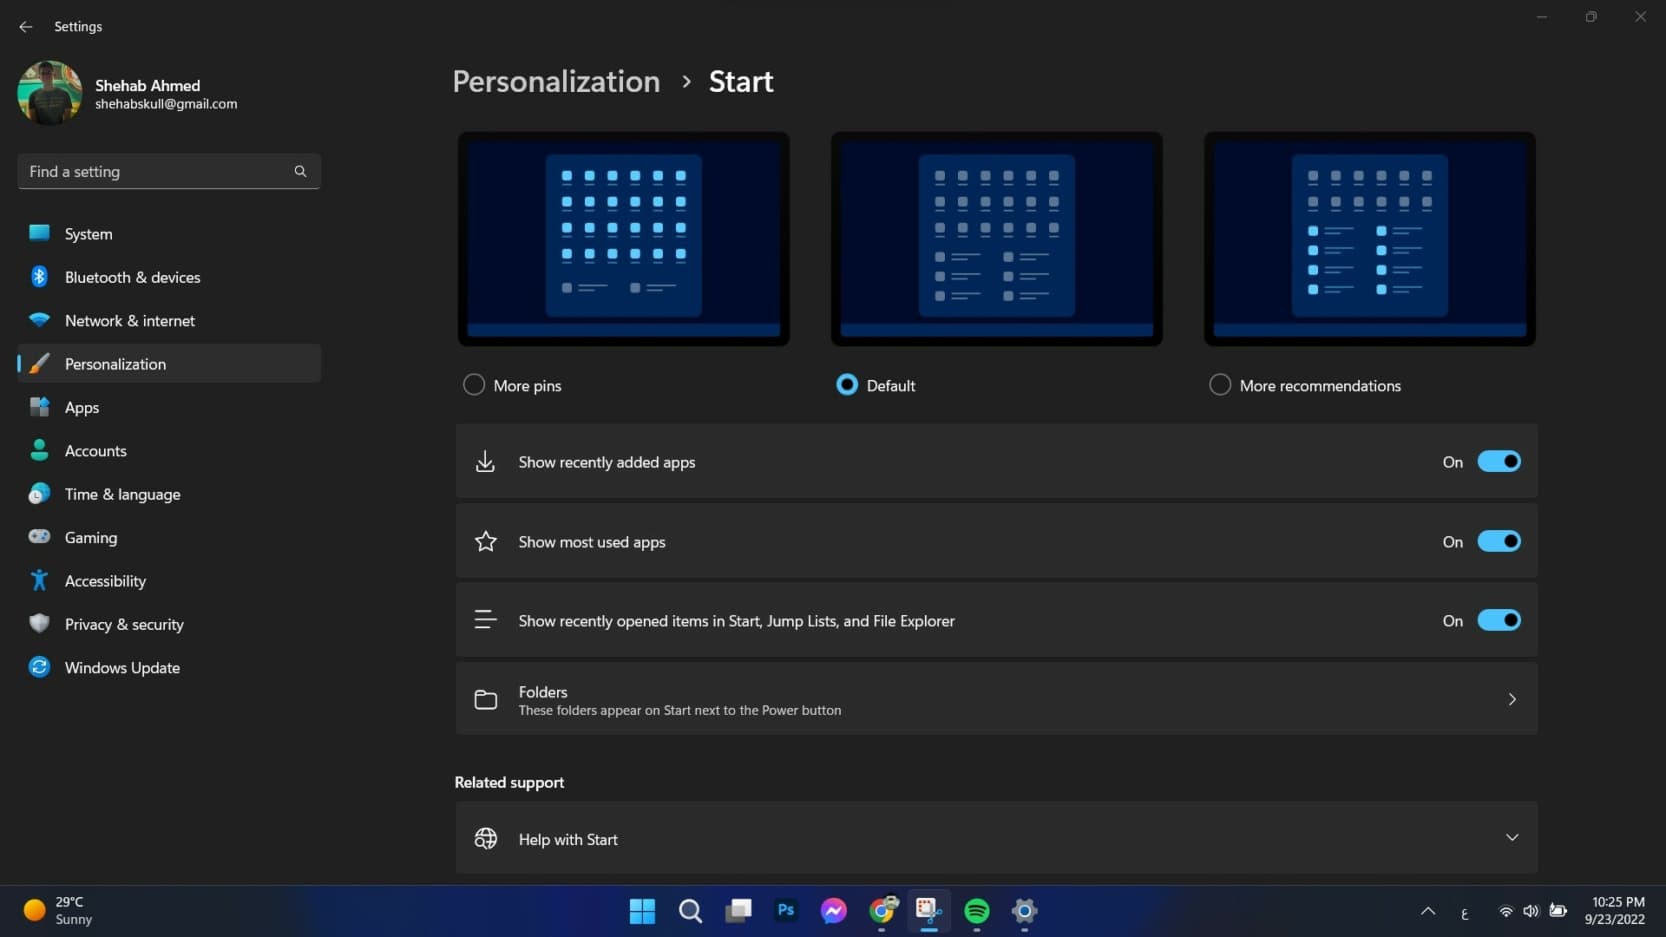The height and width of the screenshot is (937, 1666).
Task: Click the More pins layout preview
Action: (624, 238)
